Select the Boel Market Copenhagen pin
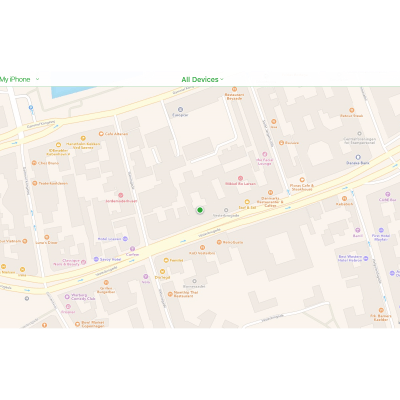Screen dimensions: 400x400 [x=77, y=324]
